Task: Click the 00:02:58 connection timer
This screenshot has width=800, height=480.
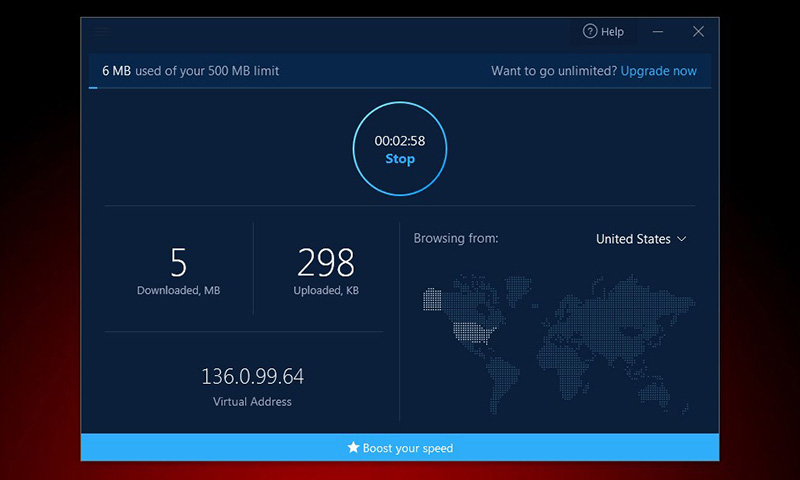Action: point(399,141)
